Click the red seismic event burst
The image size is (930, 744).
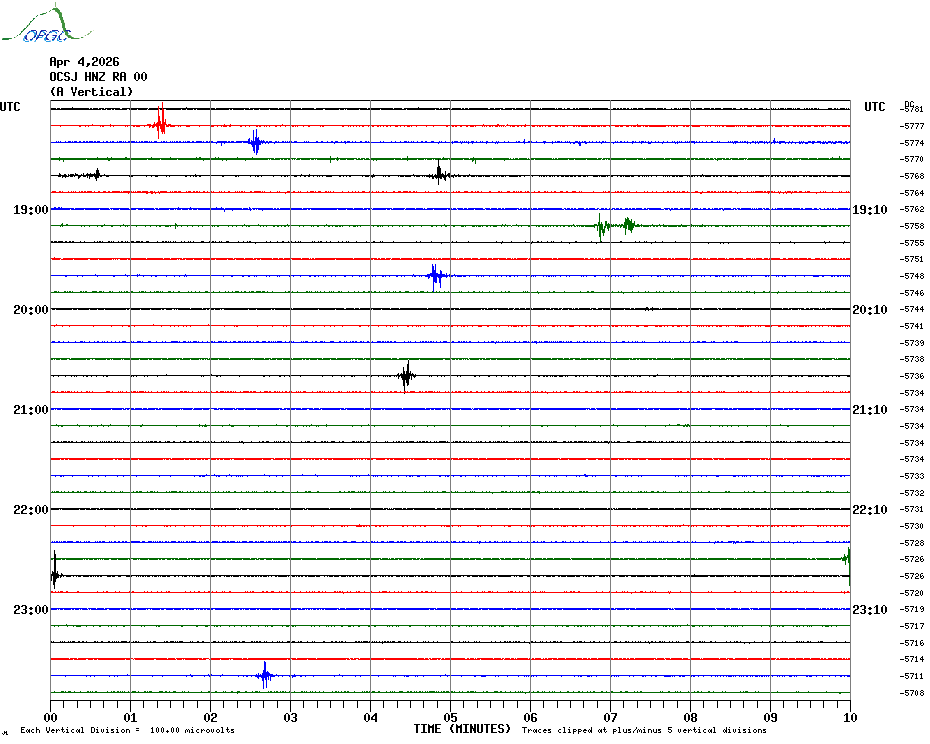pos(159,124)
